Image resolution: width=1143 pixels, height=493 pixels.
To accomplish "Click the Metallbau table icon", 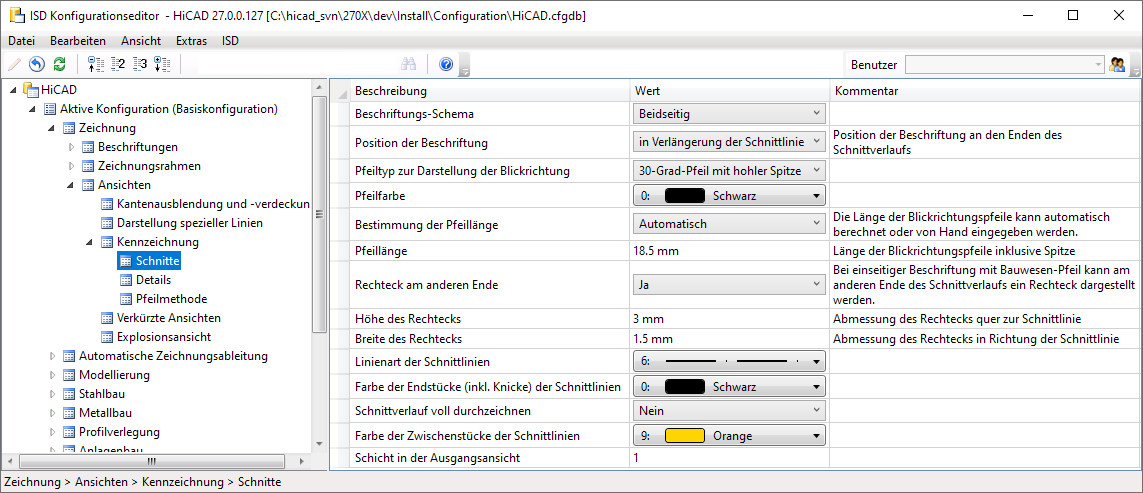I will 69,414.
